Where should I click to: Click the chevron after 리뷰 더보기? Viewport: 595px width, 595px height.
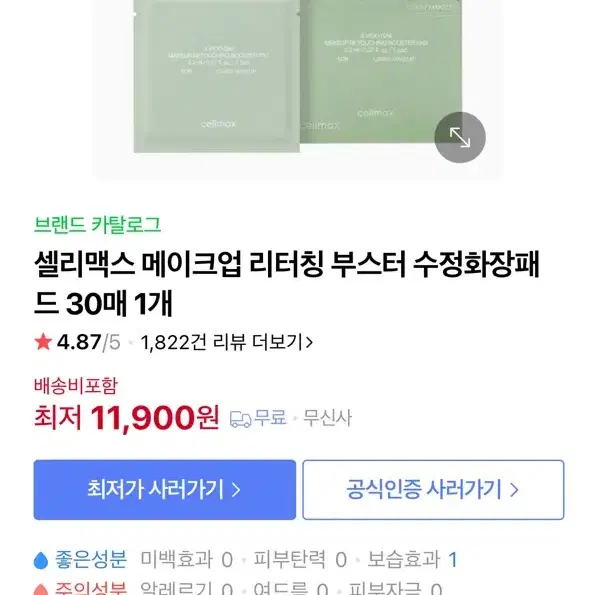pos(309,343)
